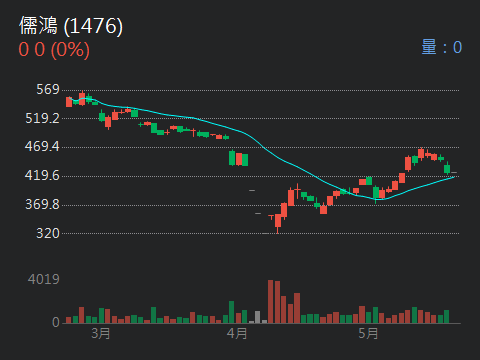Click the 4月 date axis label
Screen dimensions: 480x360
pos(237,333)
